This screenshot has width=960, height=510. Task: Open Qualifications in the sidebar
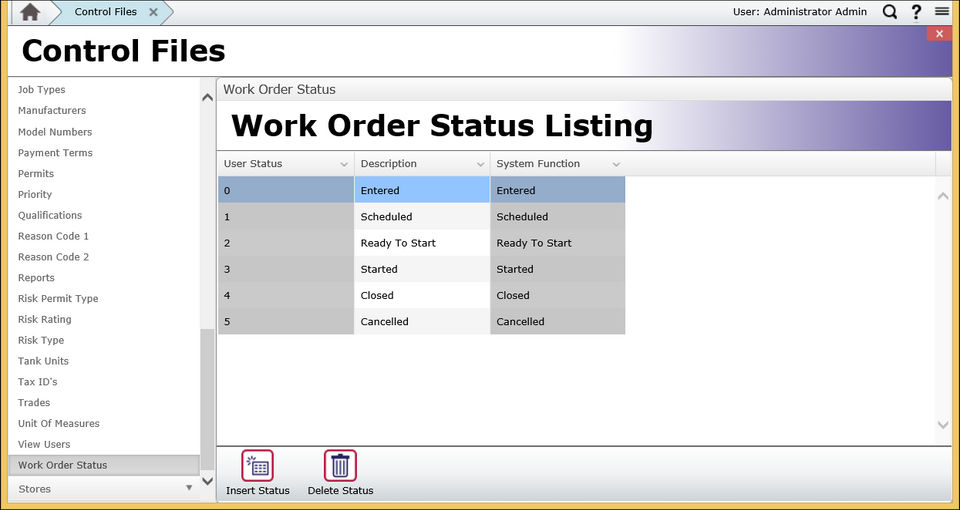pos(50,215)
